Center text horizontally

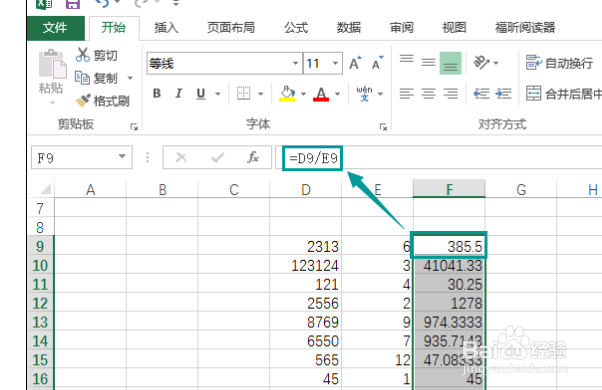pyautogui.click(x=428, y=93)
